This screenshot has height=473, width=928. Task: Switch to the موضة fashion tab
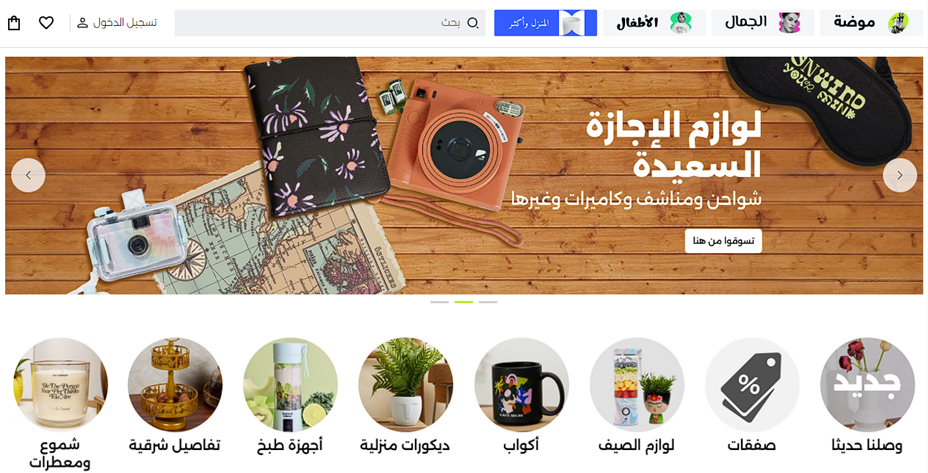click(871, 23)
